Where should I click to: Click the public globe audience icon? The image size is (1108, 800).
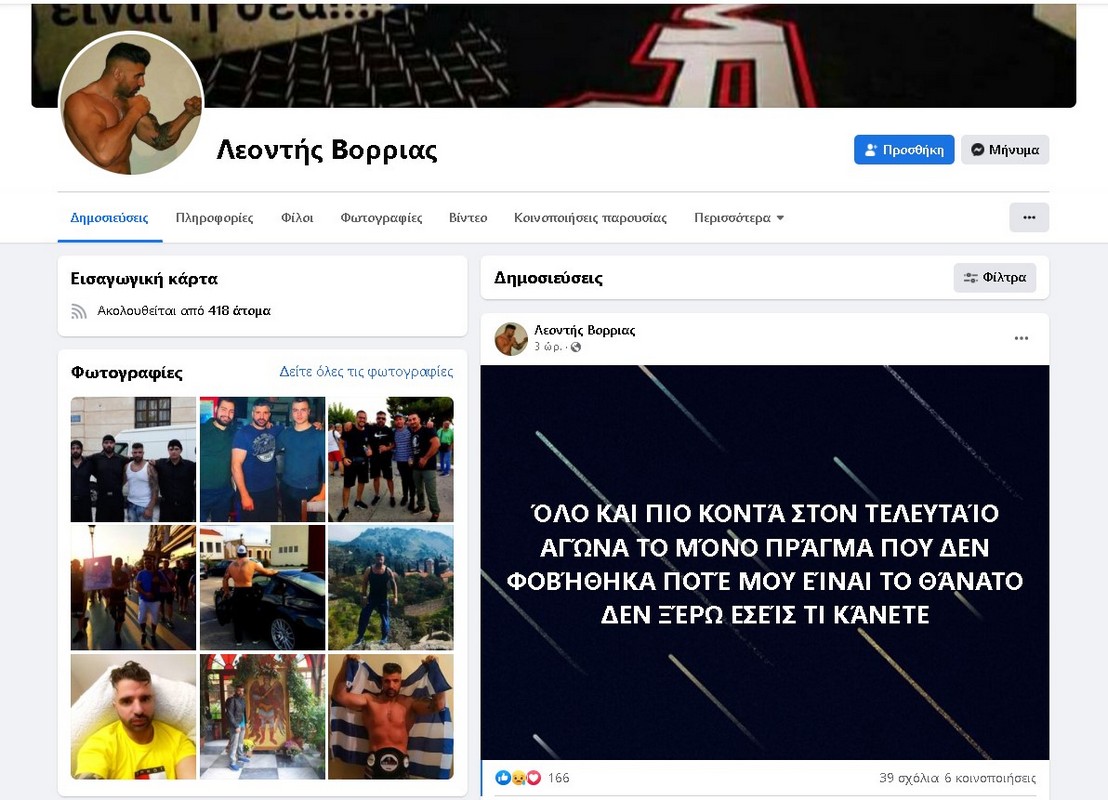coord(575,347)
